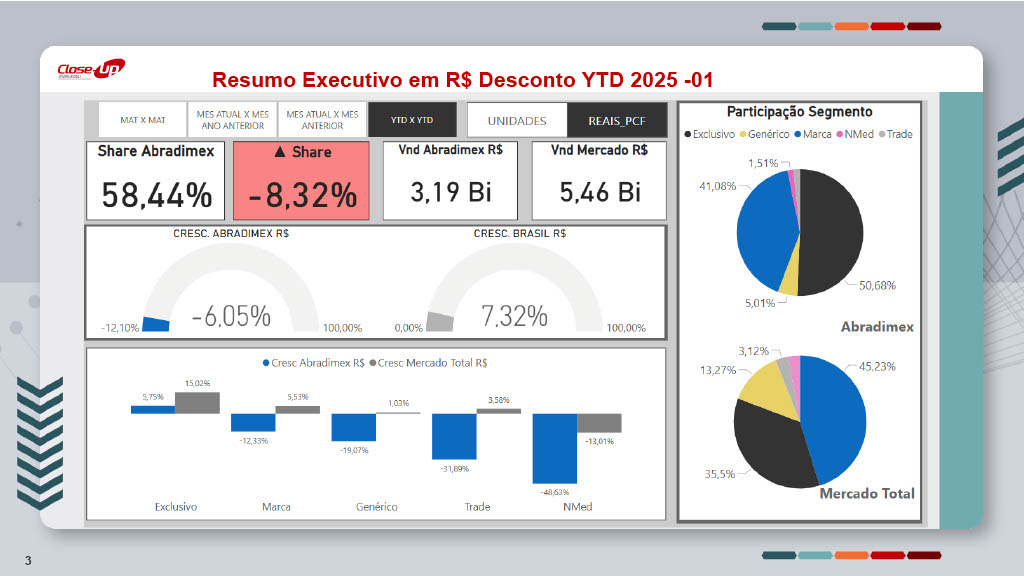Click the Exclusivo legend marker
Screen dimensions: 1024x576
point(688,134)
